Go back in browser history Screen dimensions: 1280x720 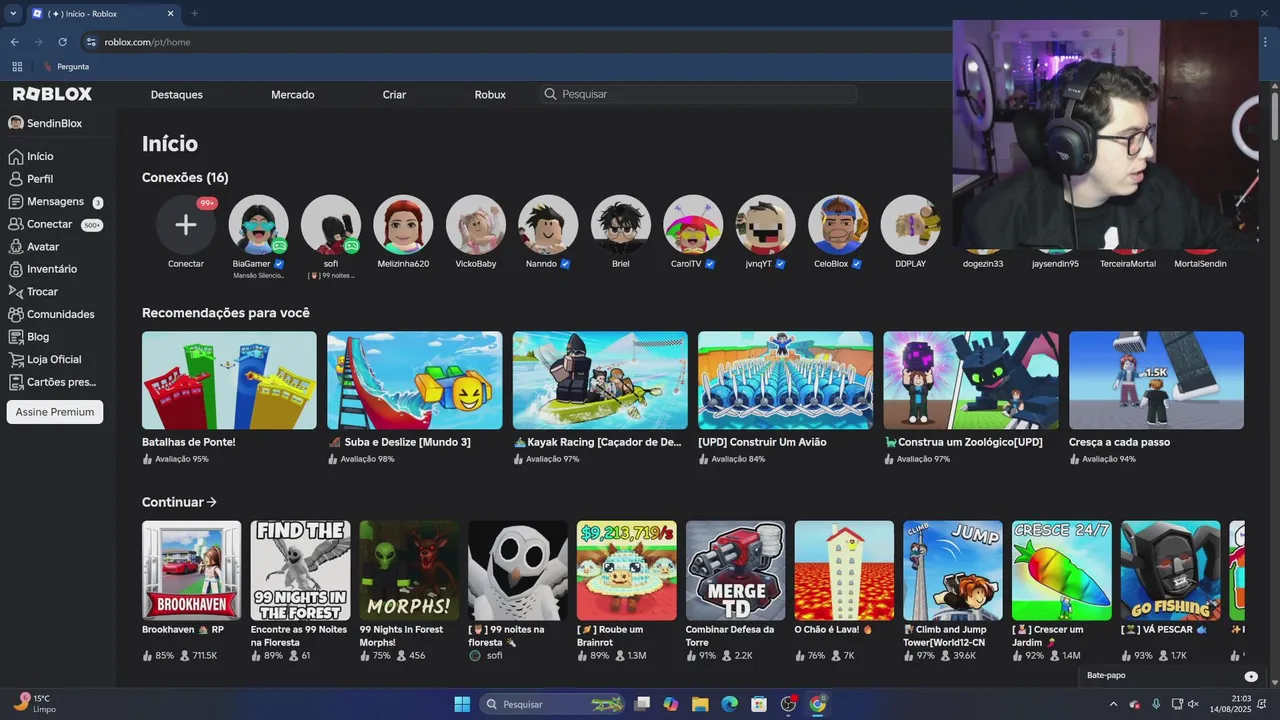(14, 42)
